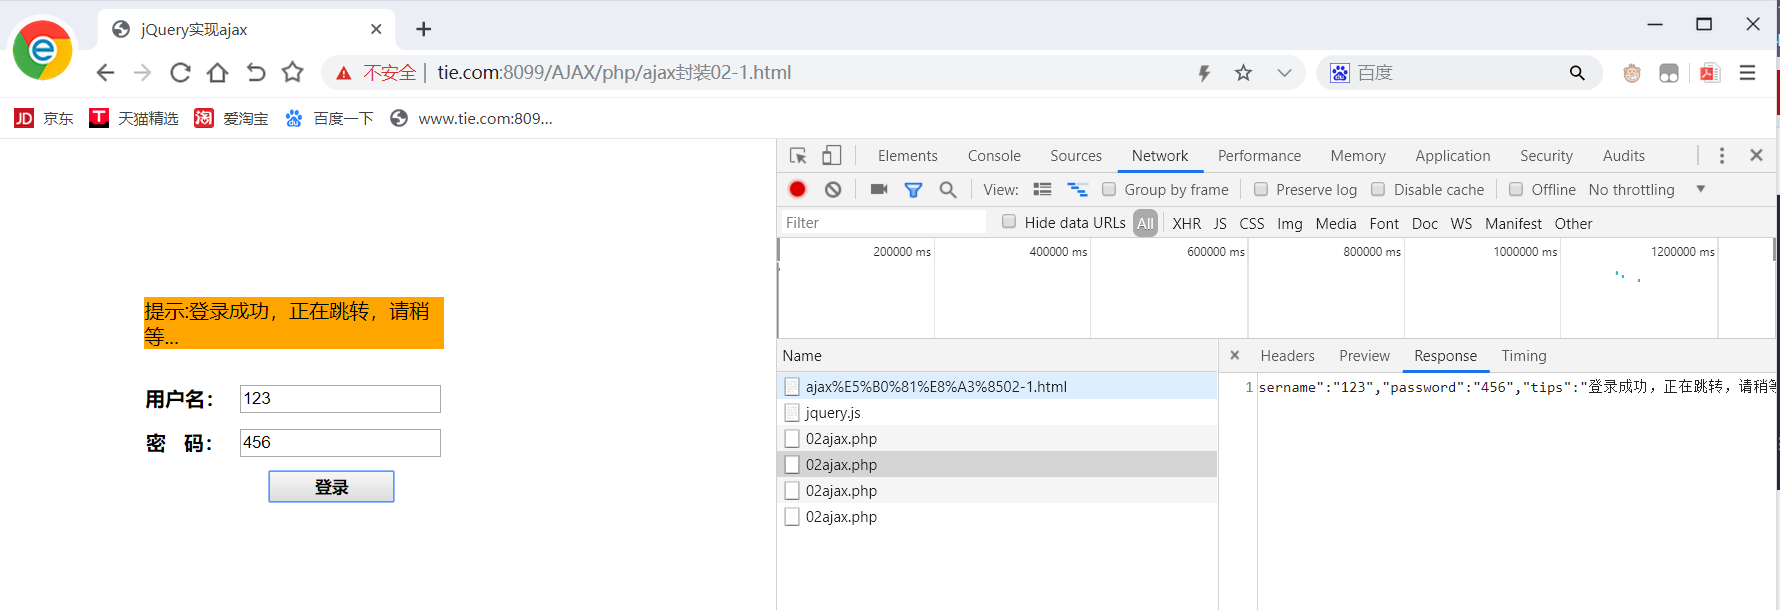
Task: Check the Offline checkbox
Action: [1516, 189]
